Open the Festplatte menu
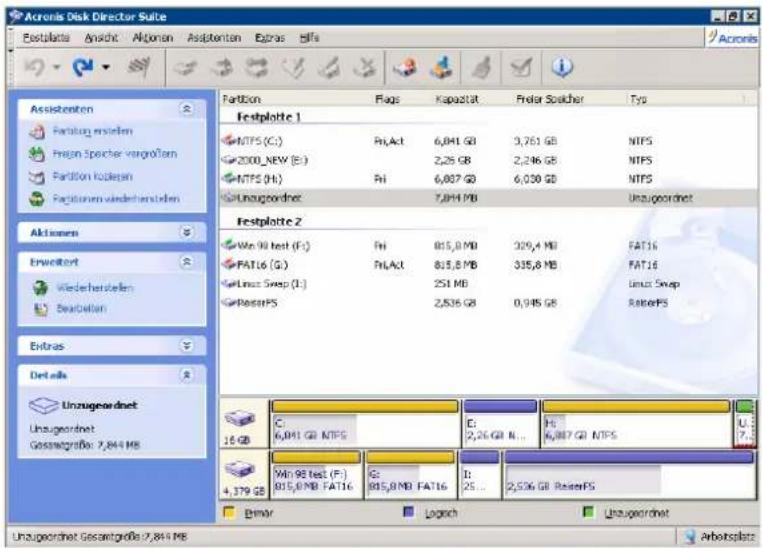 tap(46, 37)
